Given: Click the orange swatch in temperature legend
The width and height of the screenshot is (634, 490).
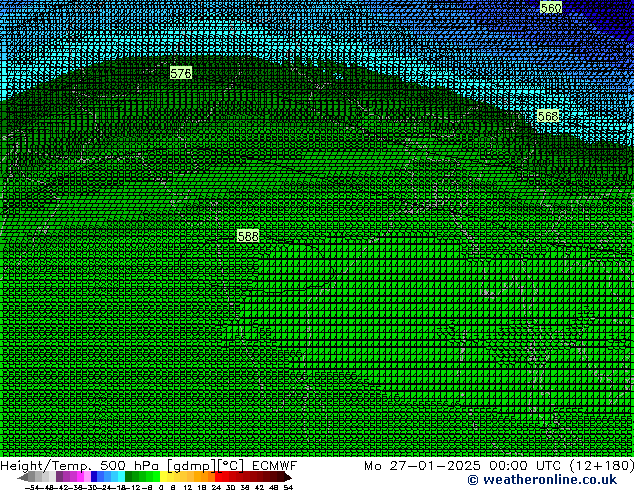Looking at the screenshot, I should tap(202, 477).
